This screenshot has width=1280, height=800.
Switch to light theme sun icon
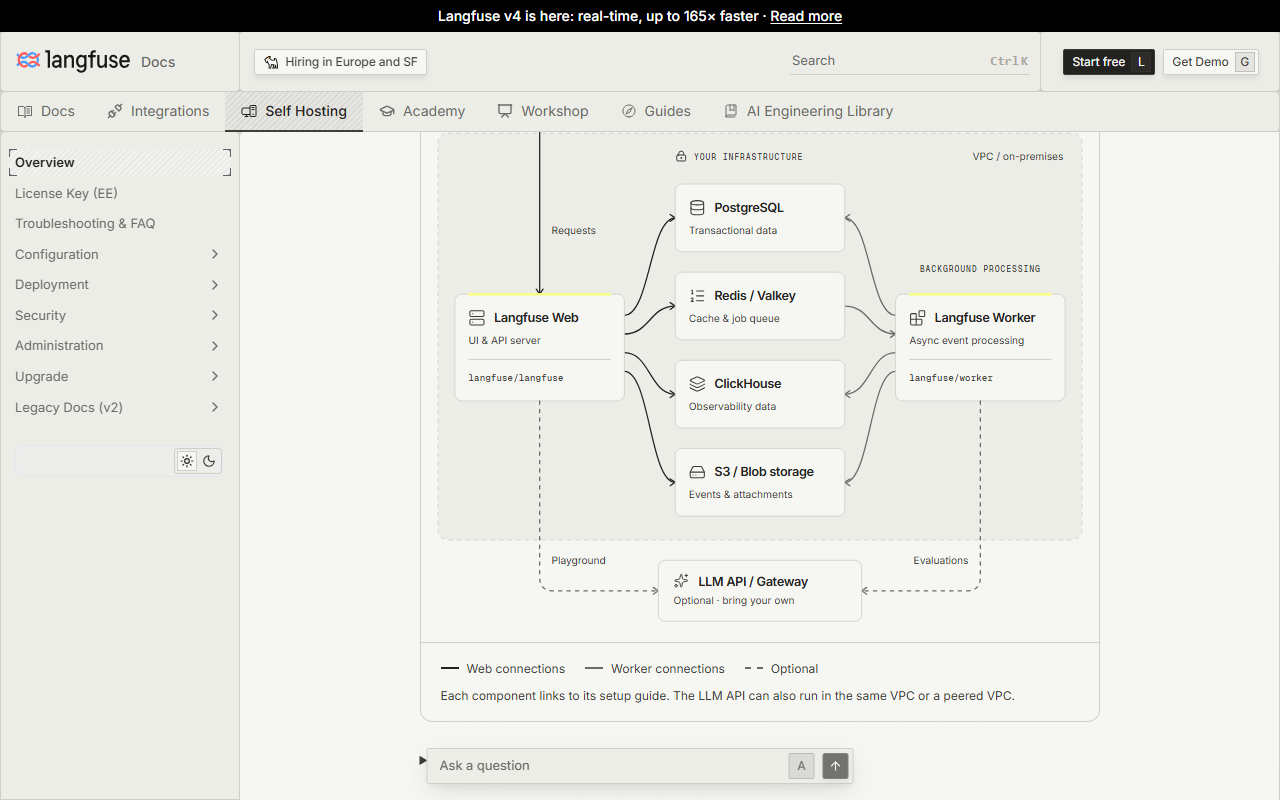click(x=186, y=461)
